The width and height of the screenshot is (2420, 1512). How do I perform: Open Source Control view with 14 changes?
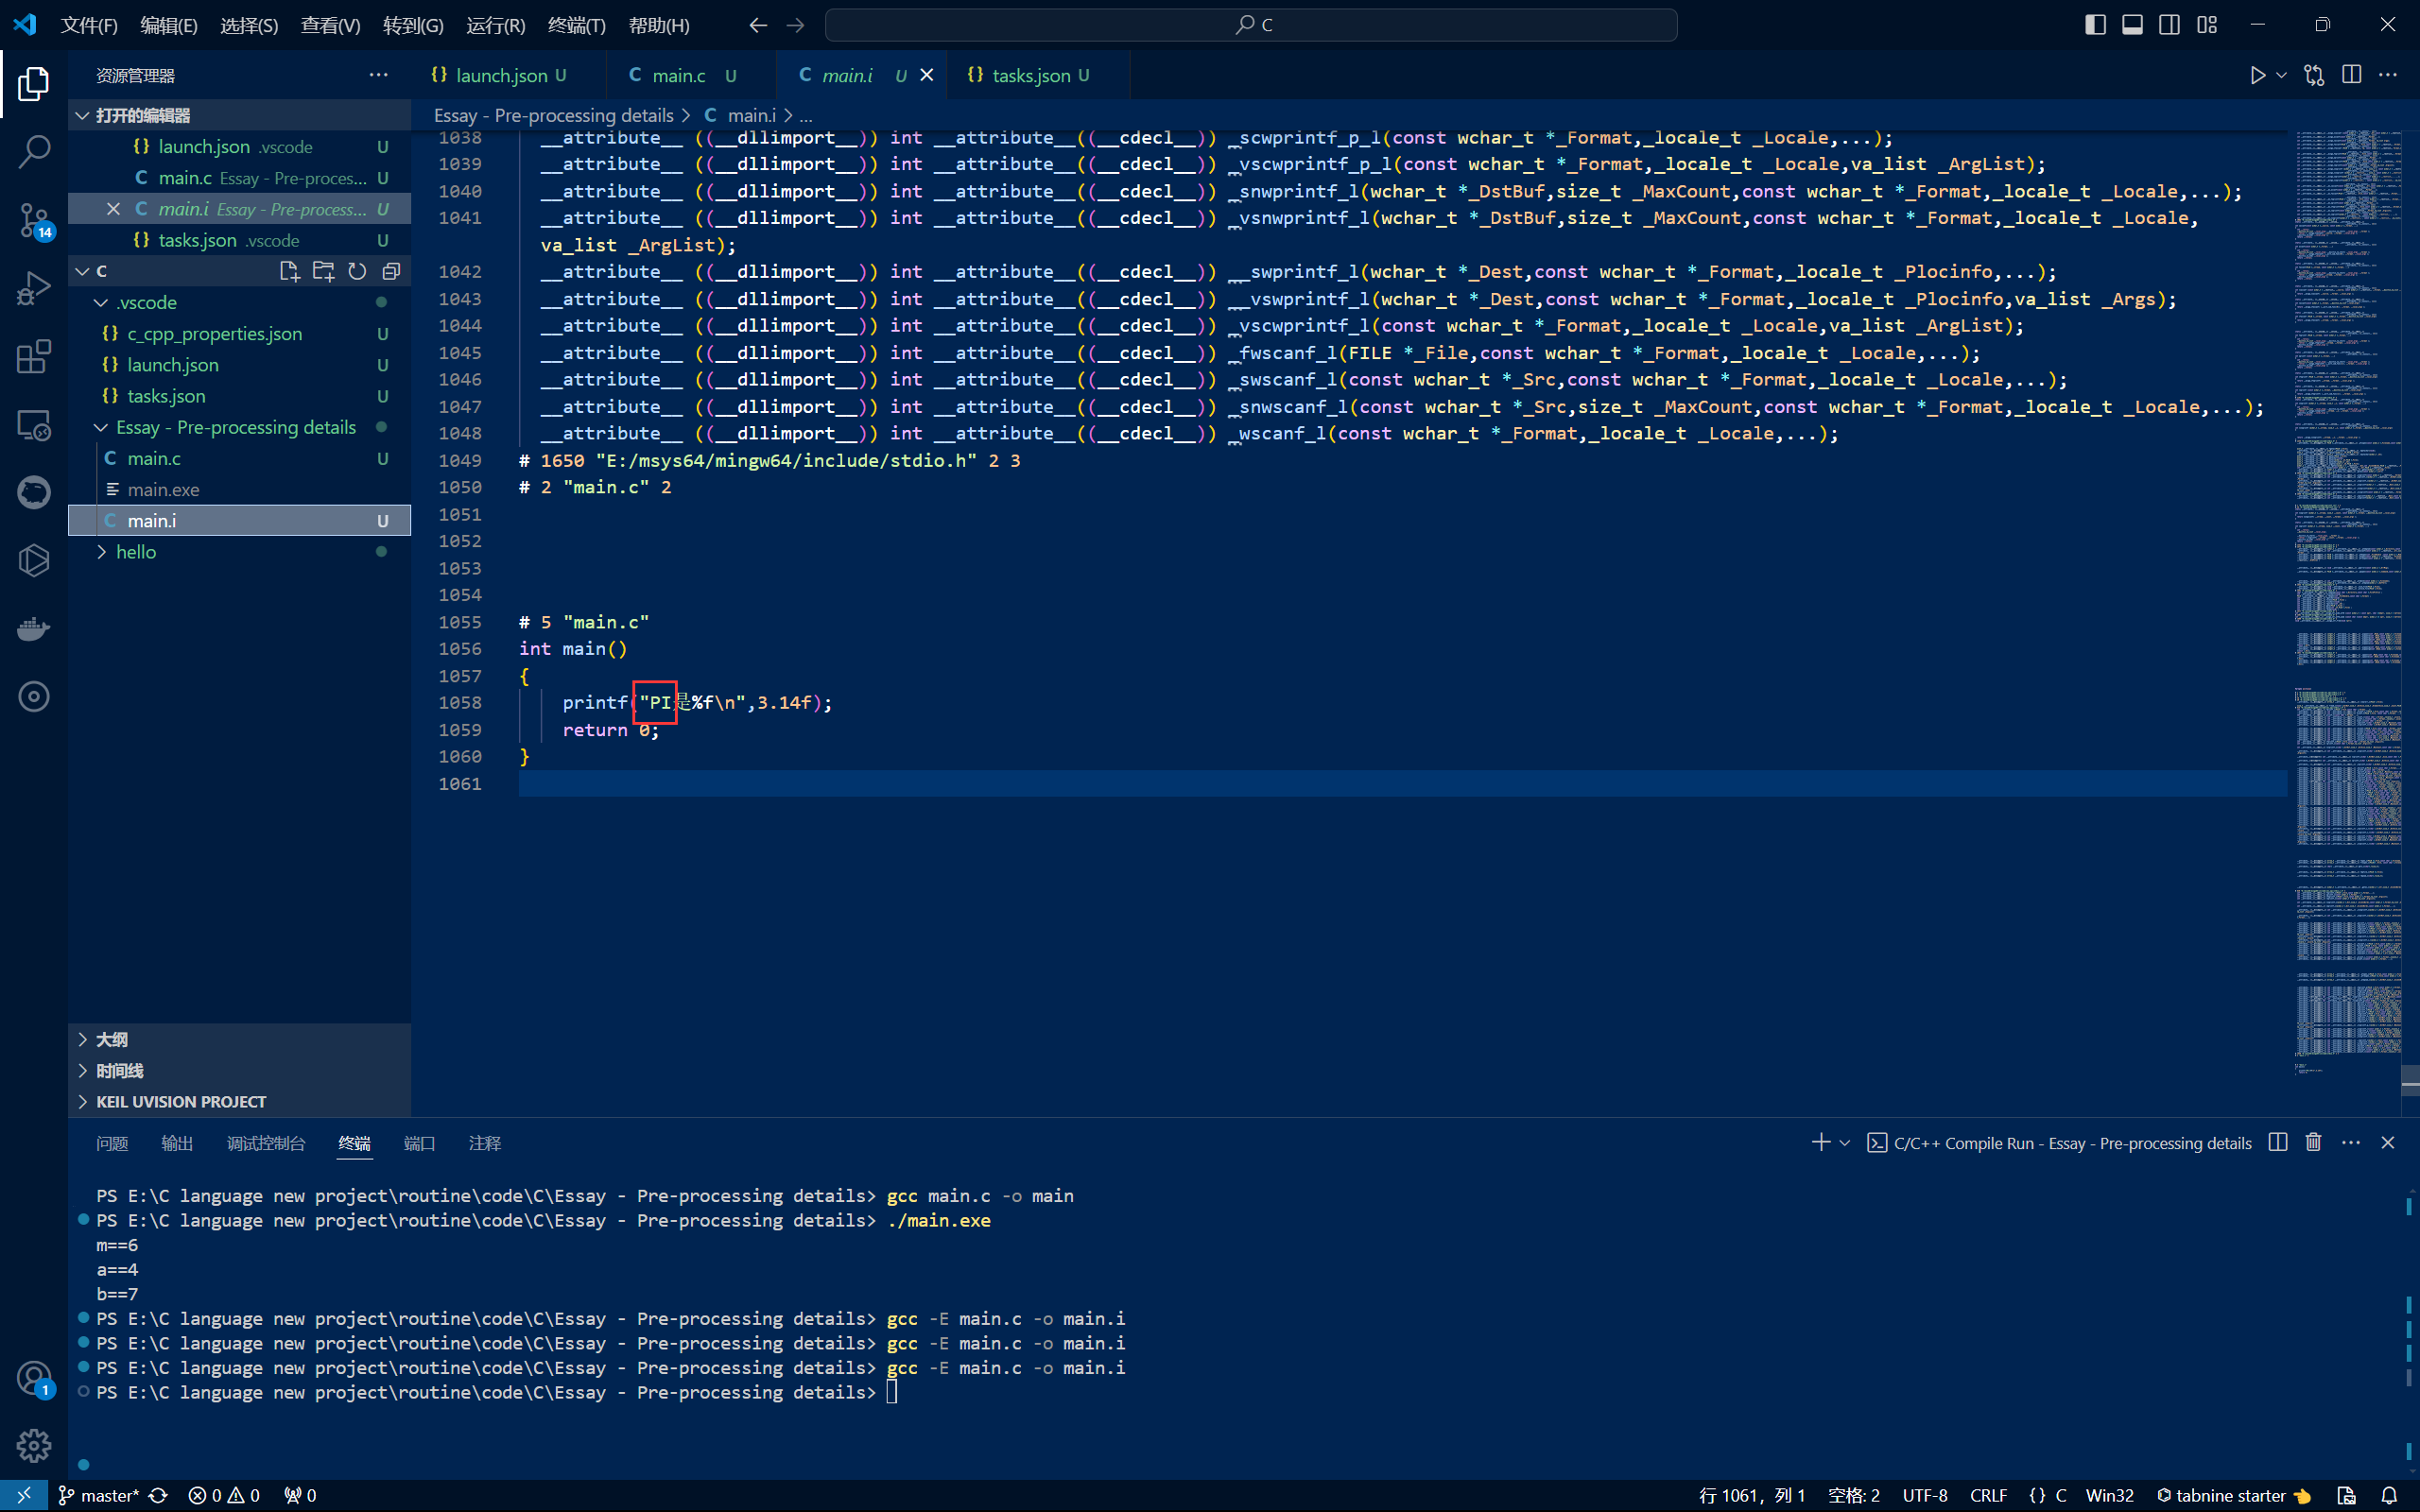click(33, 221)
